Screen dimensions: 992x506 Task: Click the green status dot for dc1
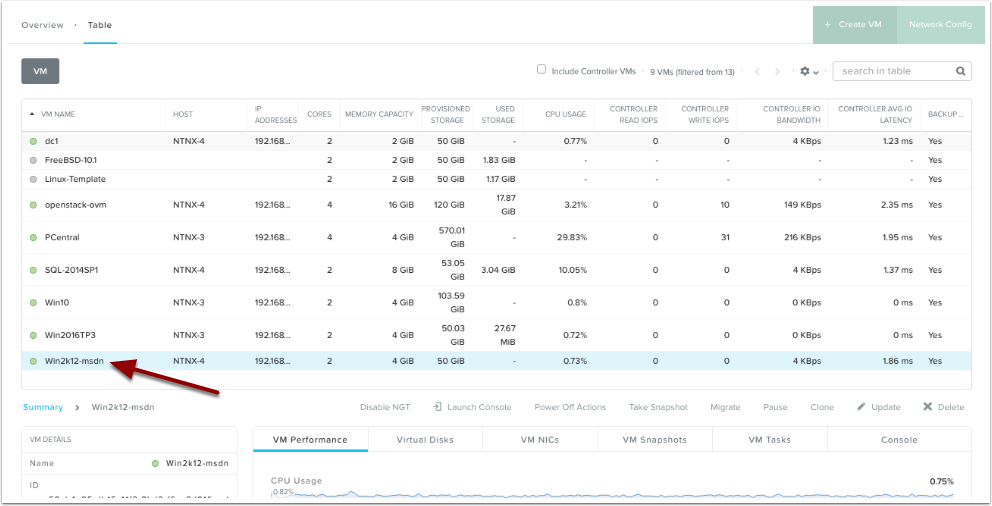(x=33, y=141)
